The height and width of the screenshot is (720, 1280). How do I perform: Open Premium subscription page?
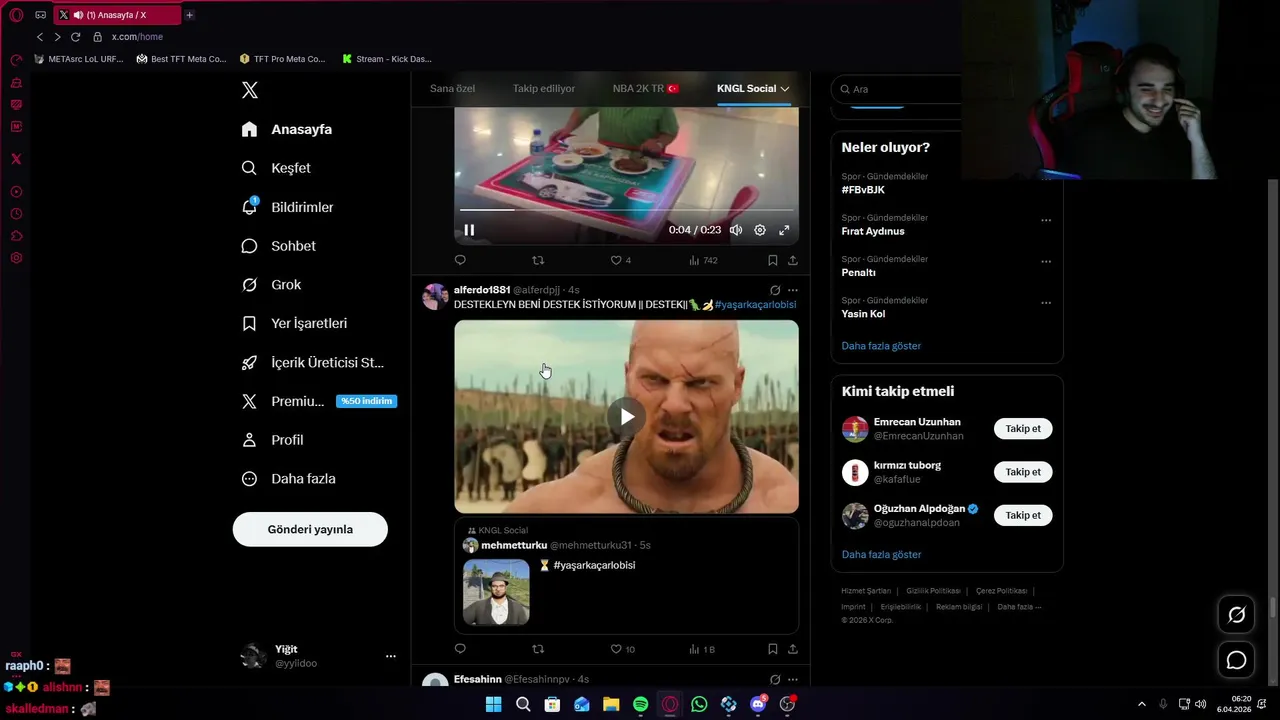pyautogui.click(x=319, y=401)
